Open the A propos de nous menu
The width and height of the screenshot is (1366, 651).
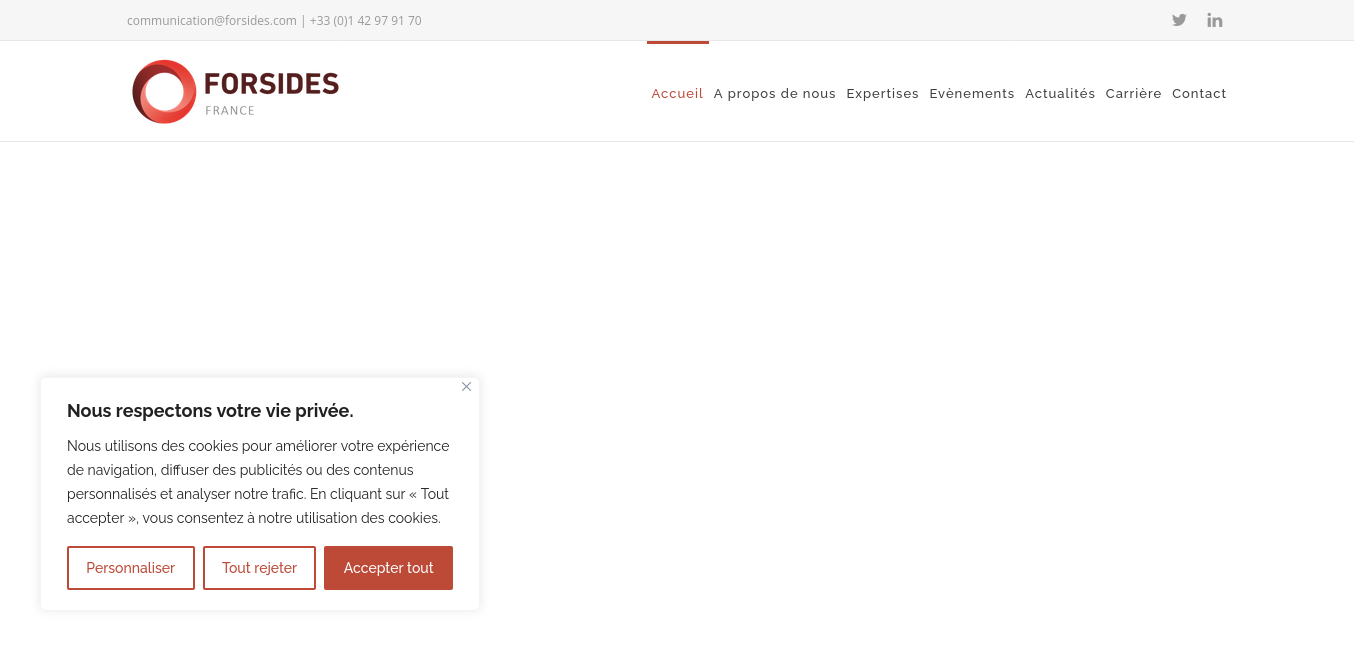point(775,94)
